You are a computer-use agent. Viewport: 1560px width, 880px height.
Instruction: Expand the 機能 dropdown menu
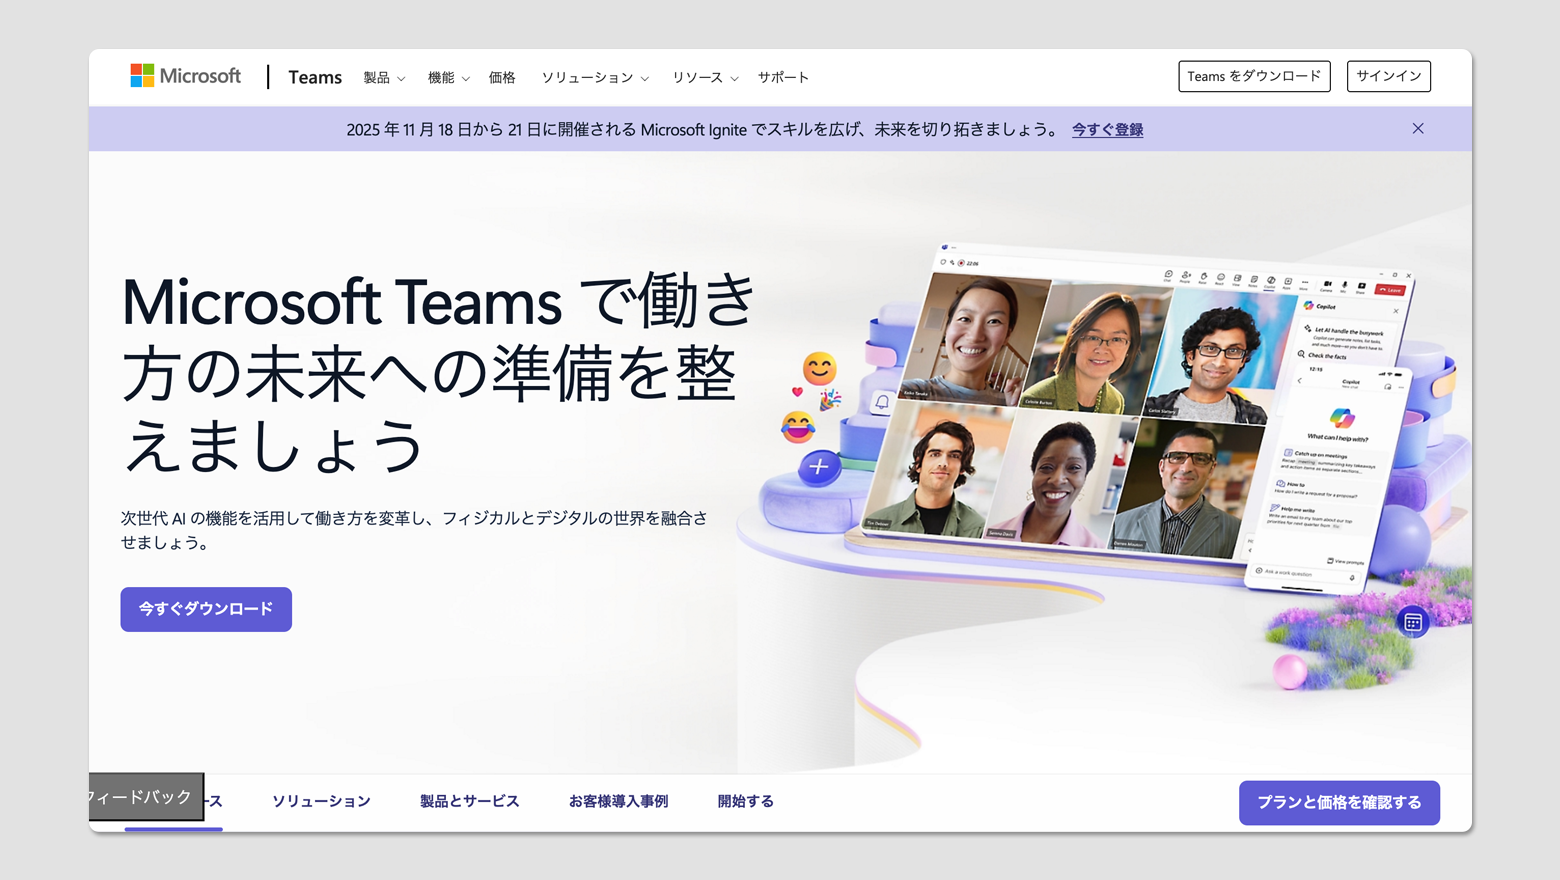tap(448, 78)
